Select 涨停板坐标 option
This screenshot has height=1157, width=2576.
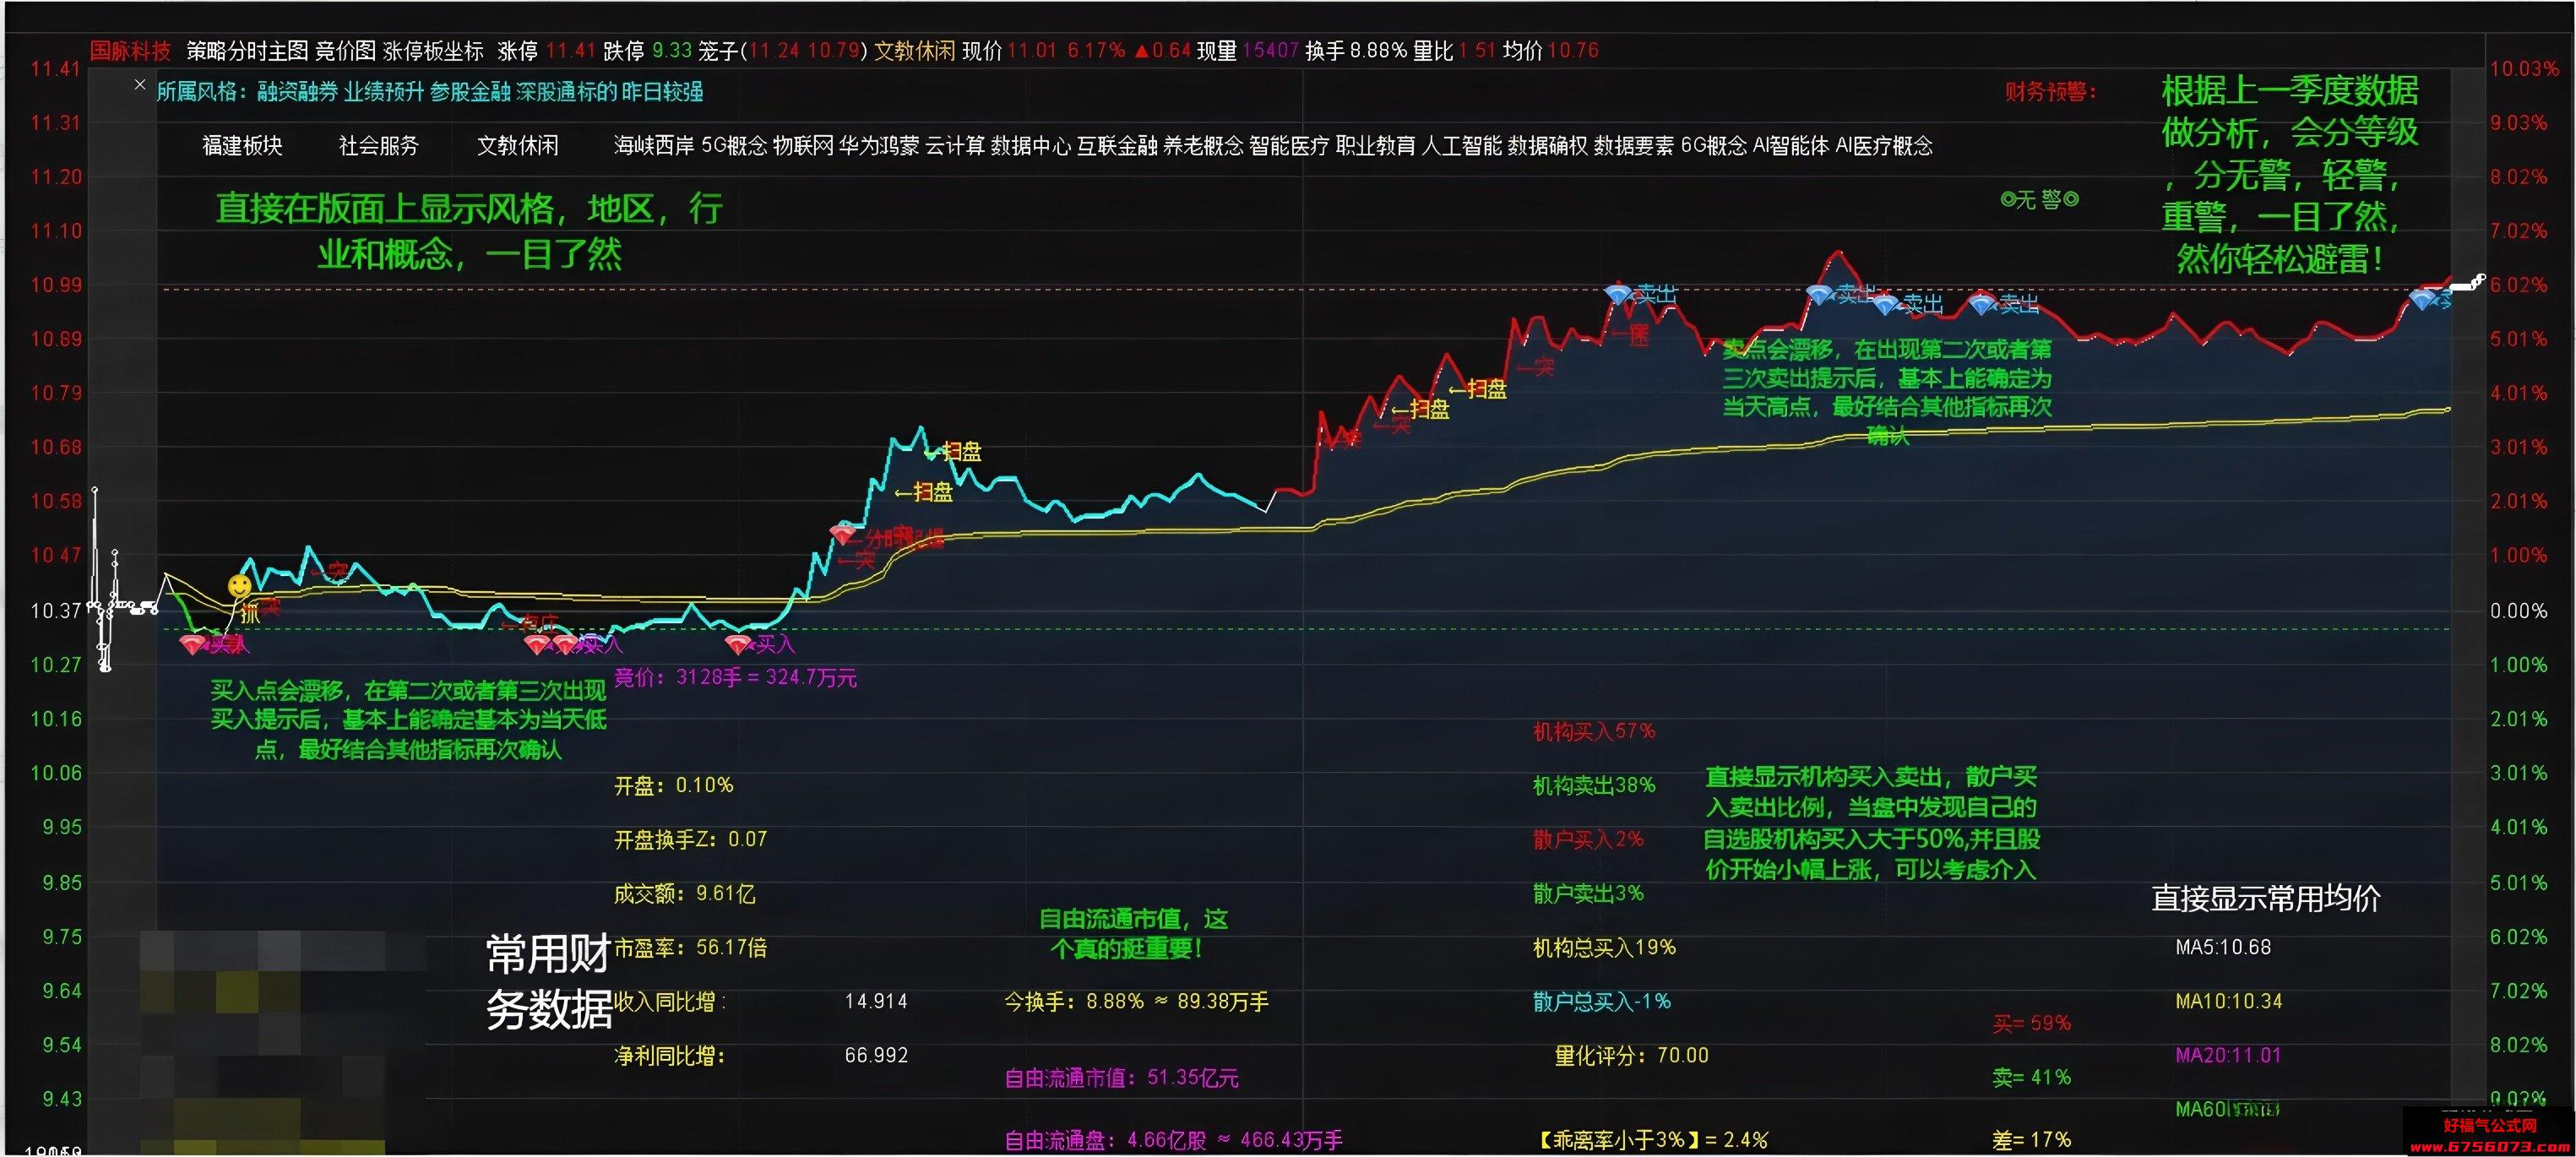click(433, 51)
